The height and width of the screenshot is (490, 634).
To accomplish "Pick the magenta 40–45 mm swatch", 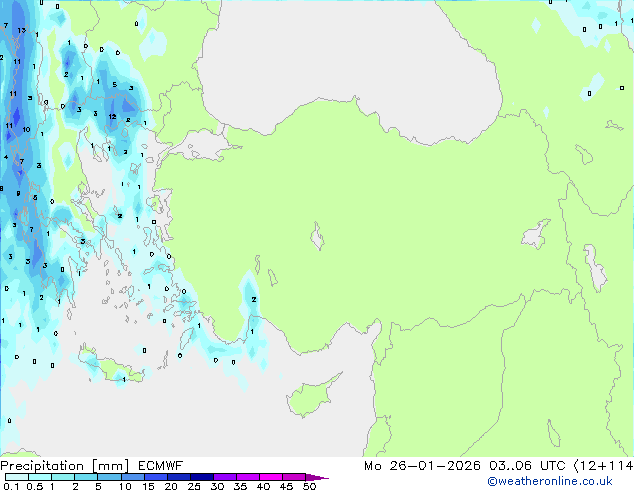I will tap(271, 477).
